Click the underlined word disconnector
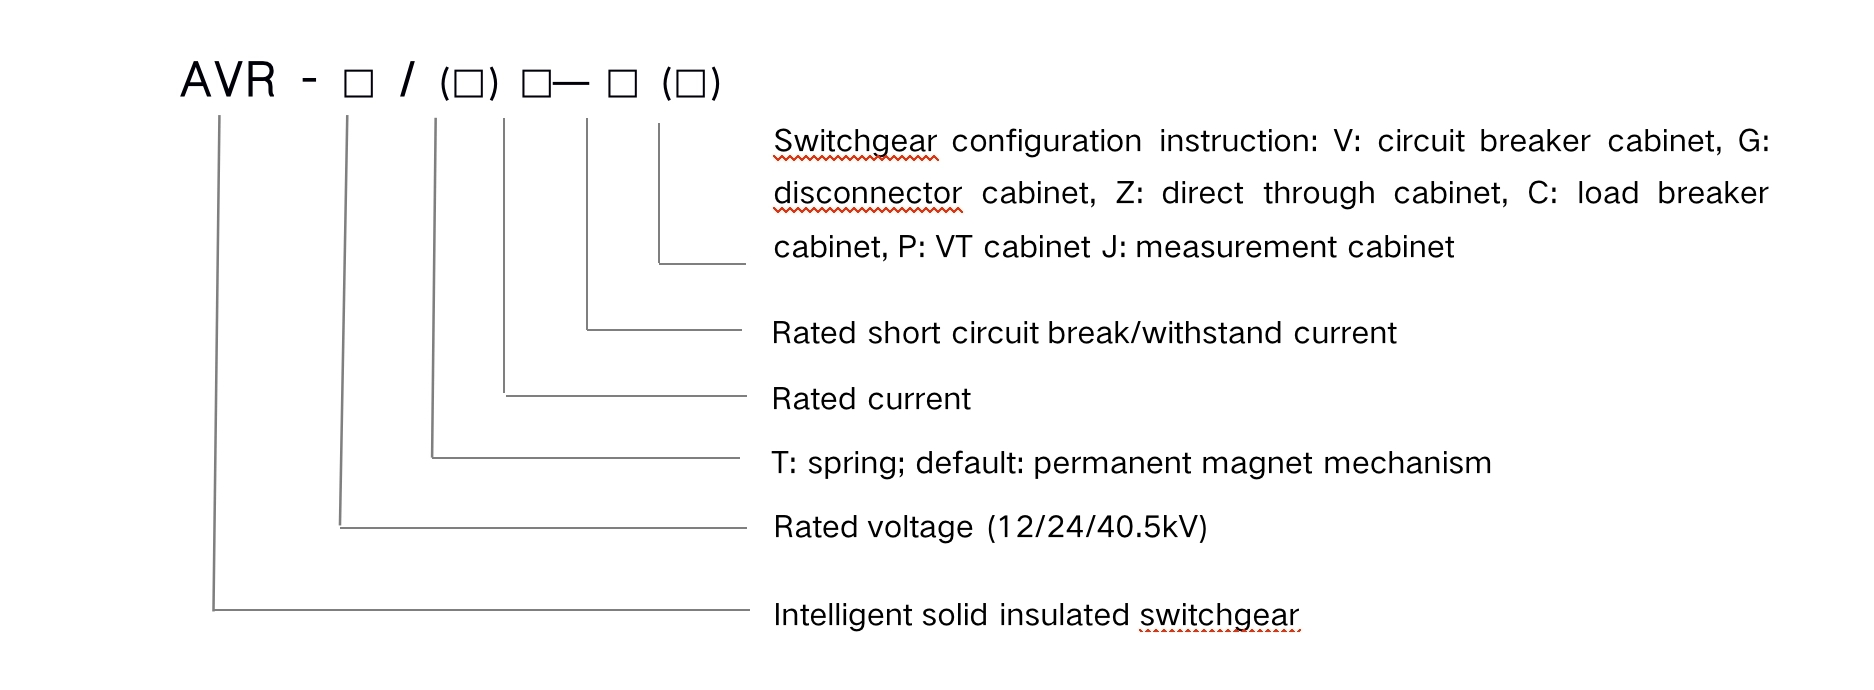The height and width of the screenshot is (690, 1874). [867, 193]
